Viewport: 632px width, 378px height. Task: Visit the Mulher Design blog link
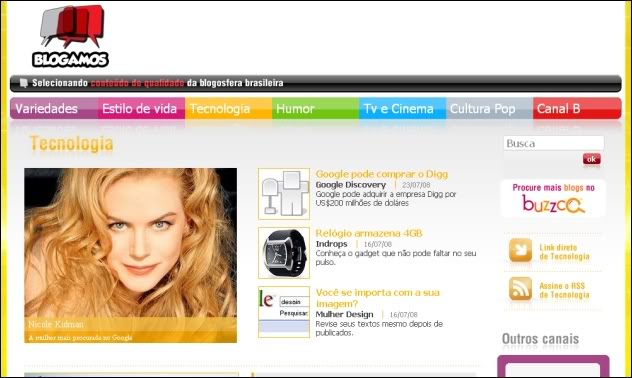345,314
